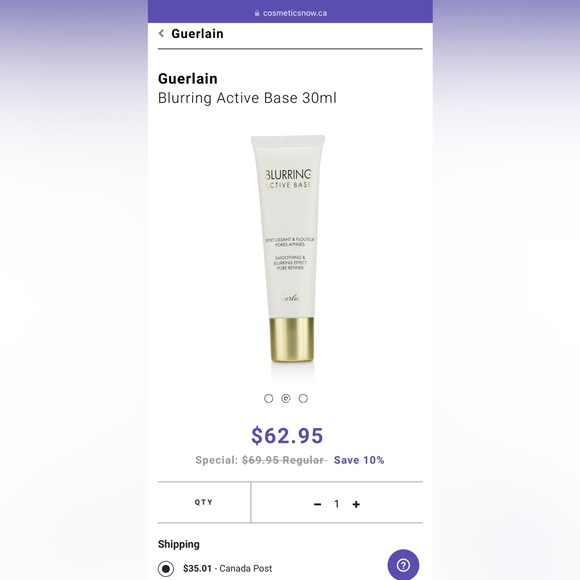Click the Shipping section heading
The image size is (580, 580).
[x=179, y=544]
